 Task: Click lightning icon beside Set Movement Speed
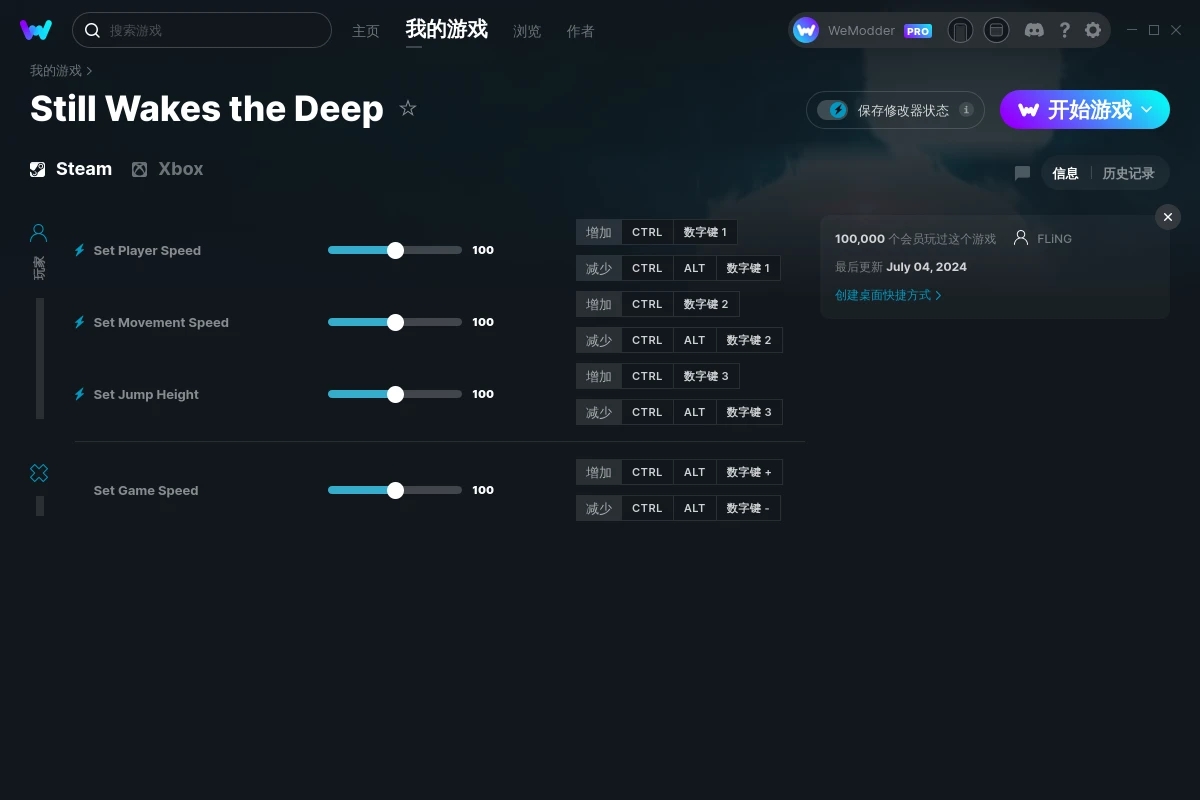[80, 322]
